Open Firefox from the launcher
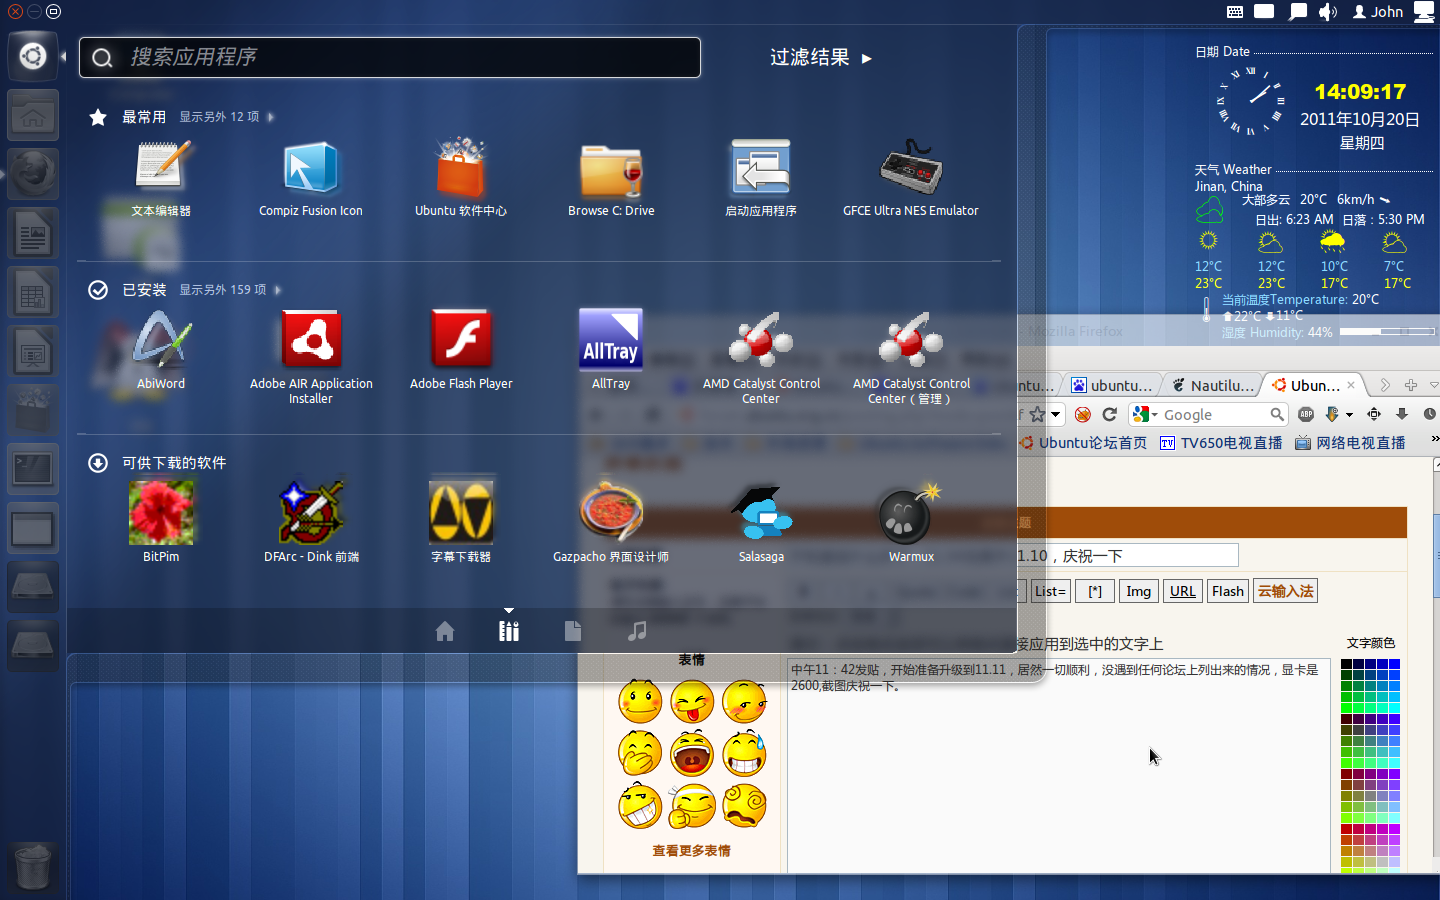The height and width of the screenshot is (900, 1440). tap(33, 174)
